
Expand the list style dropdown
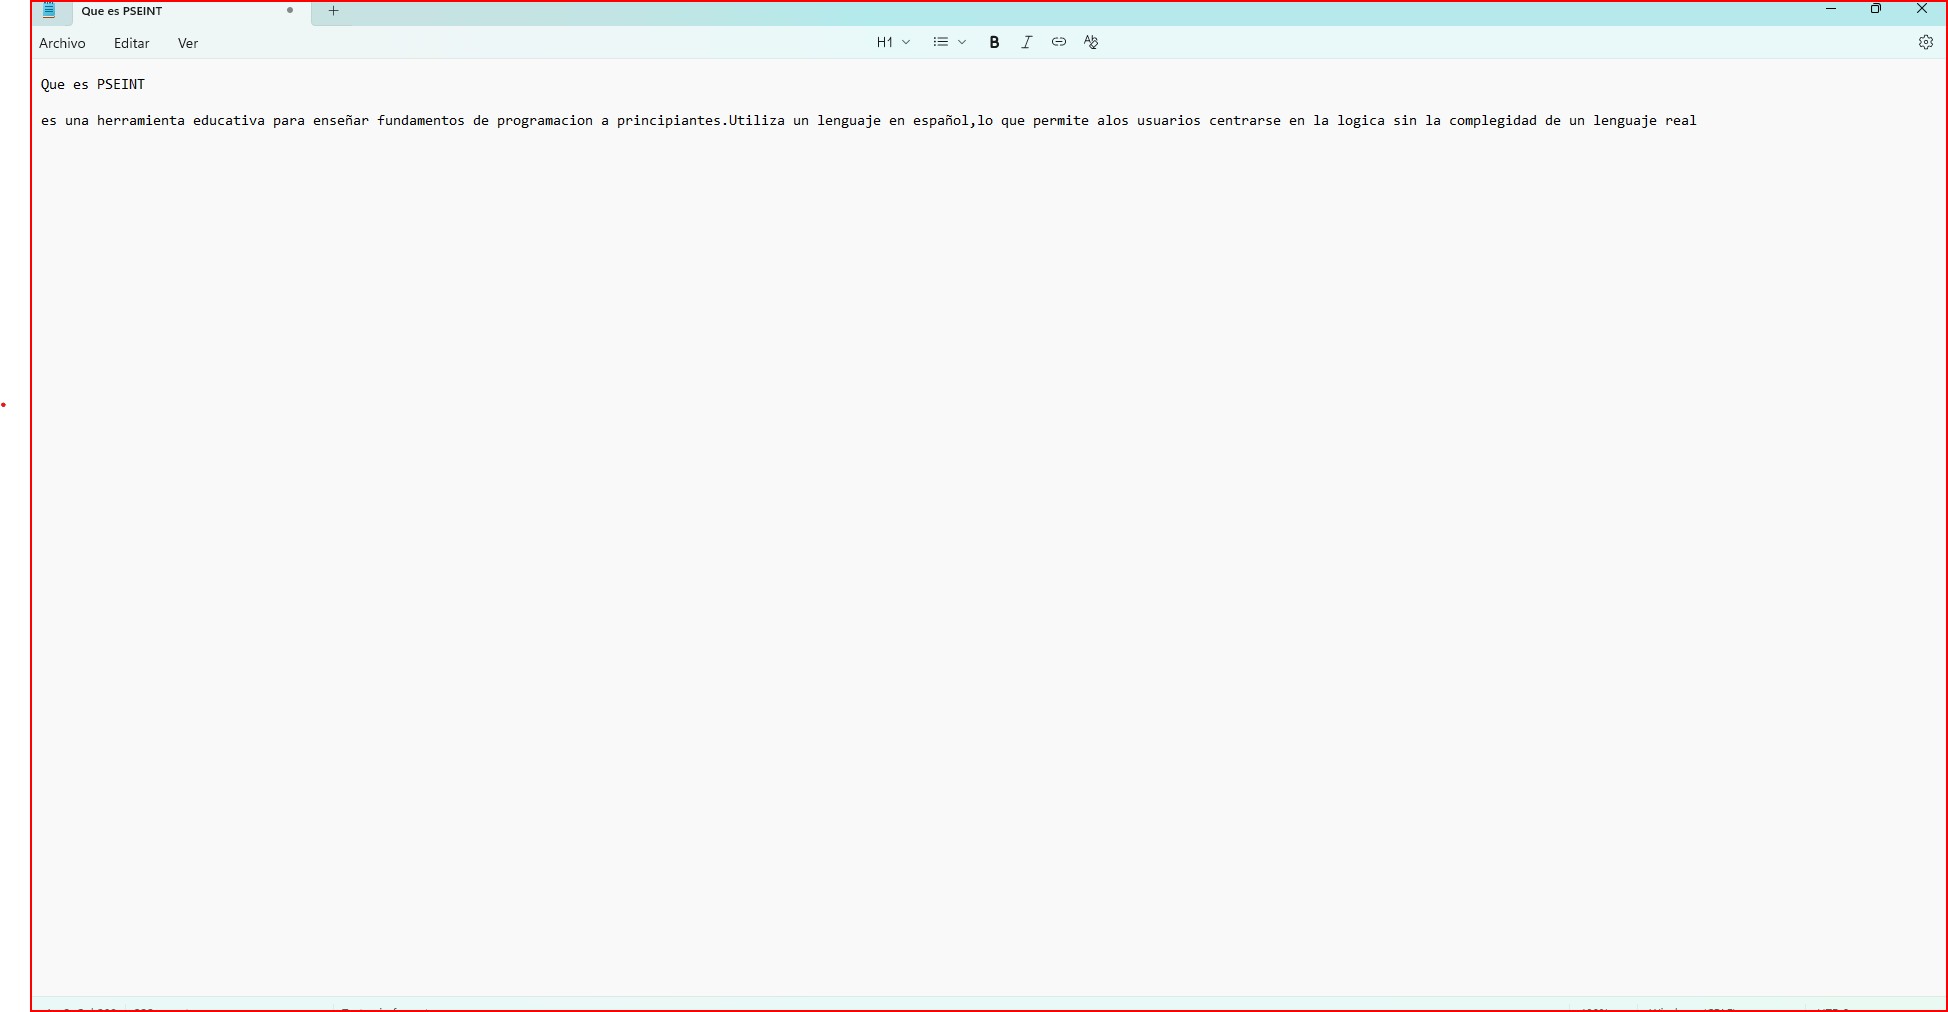(x=949, y=42)
